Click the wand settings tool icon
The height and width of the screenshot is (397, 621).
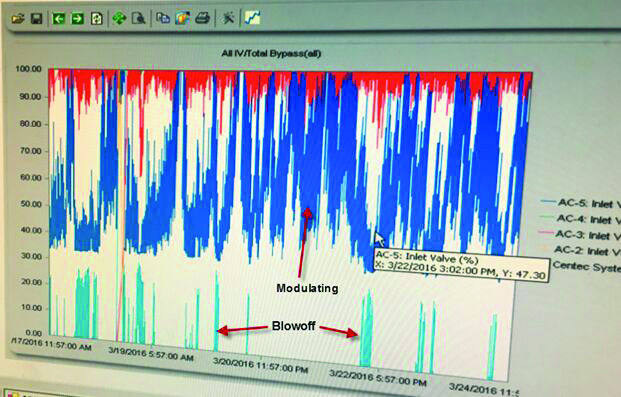click(228, 17)
